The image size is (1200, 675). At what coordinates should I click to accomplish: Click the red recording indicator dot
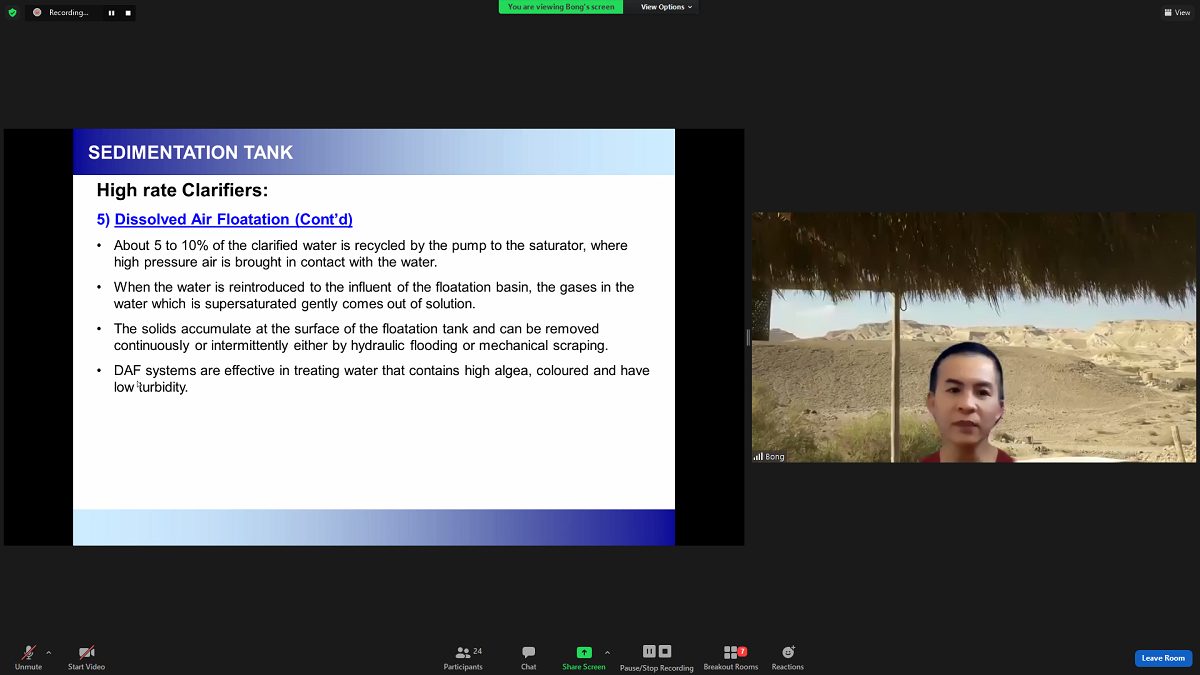[x=37, y=13]
